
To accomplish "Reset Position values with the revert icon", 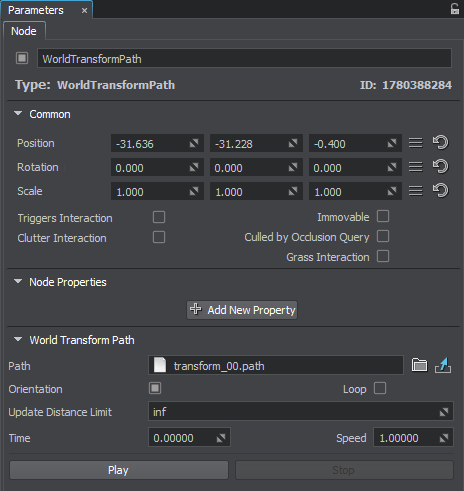I will point(441,143).
